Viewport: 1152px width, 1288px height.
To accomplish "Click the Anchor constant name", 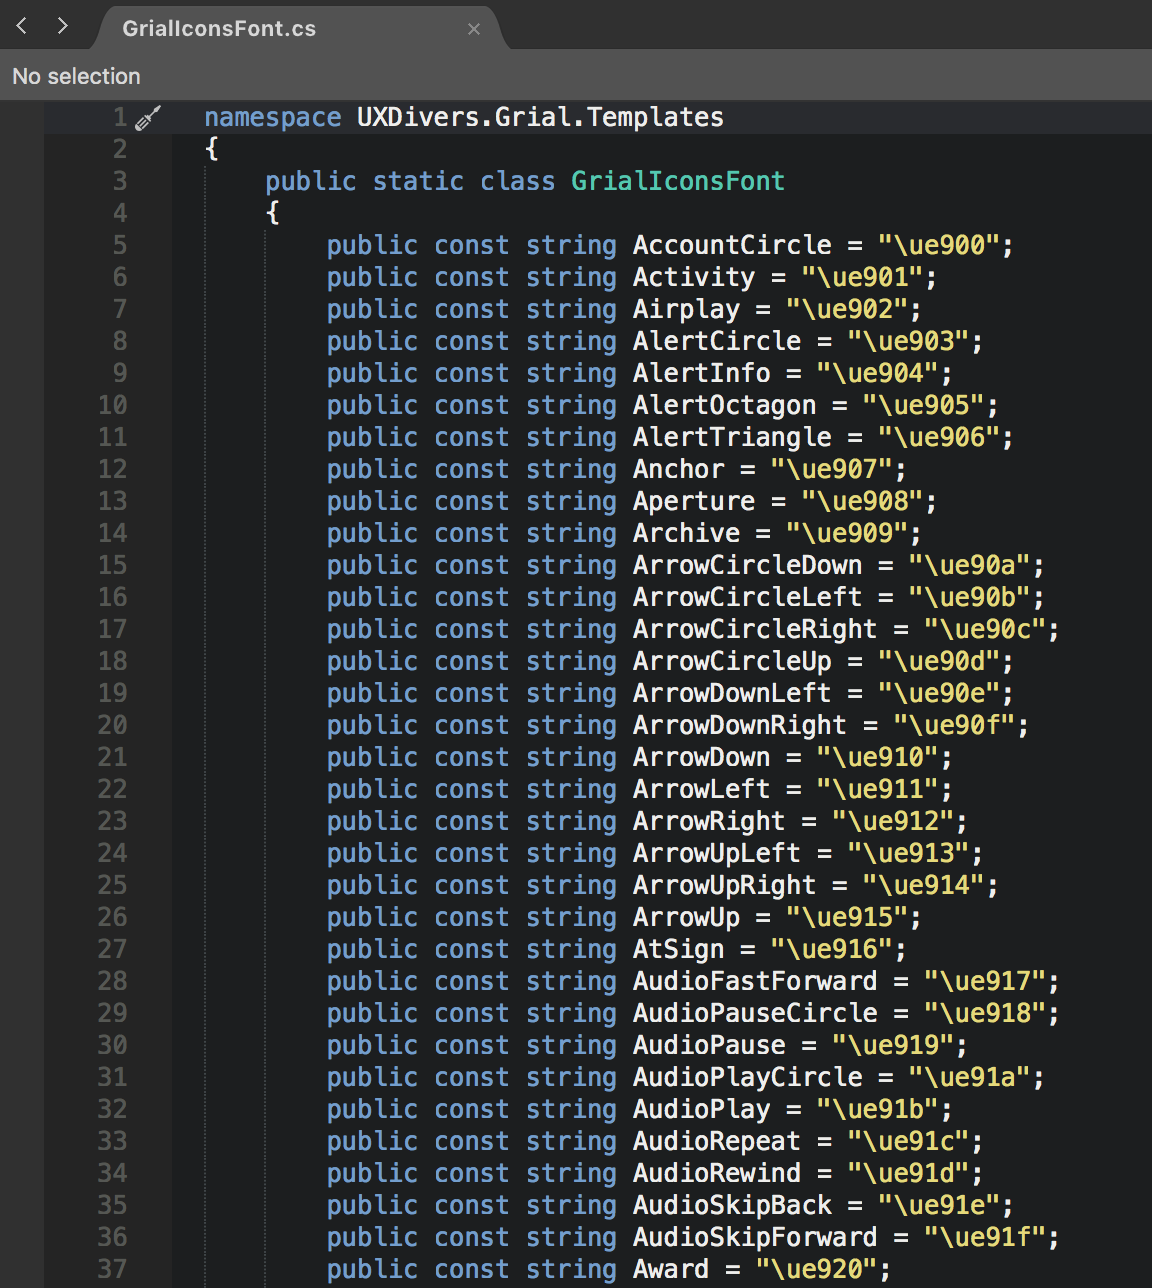I will tap(679, 469).
